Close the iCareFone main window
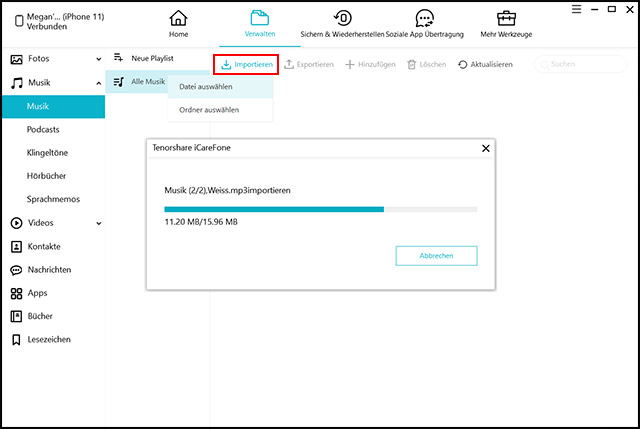 click(630, 9)
